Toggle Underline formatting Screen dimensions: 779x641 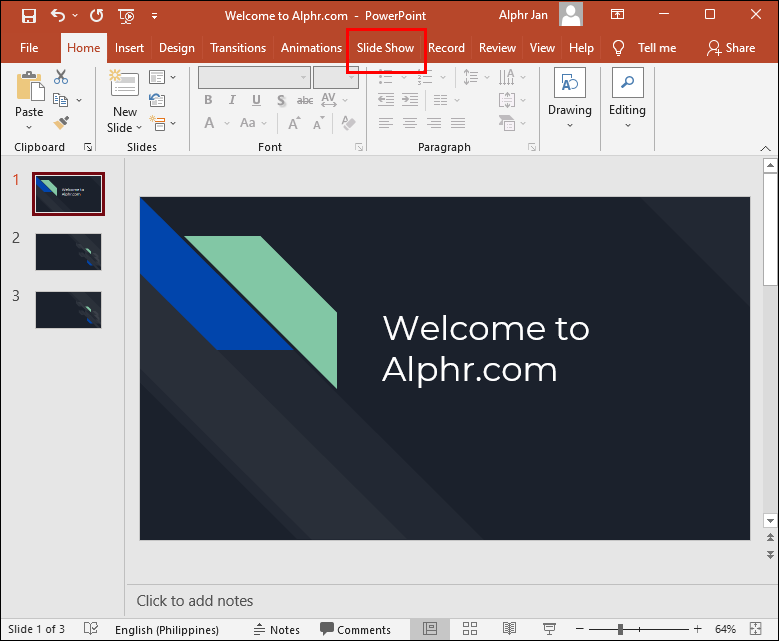pyautogui.click(x=256, y=100)
